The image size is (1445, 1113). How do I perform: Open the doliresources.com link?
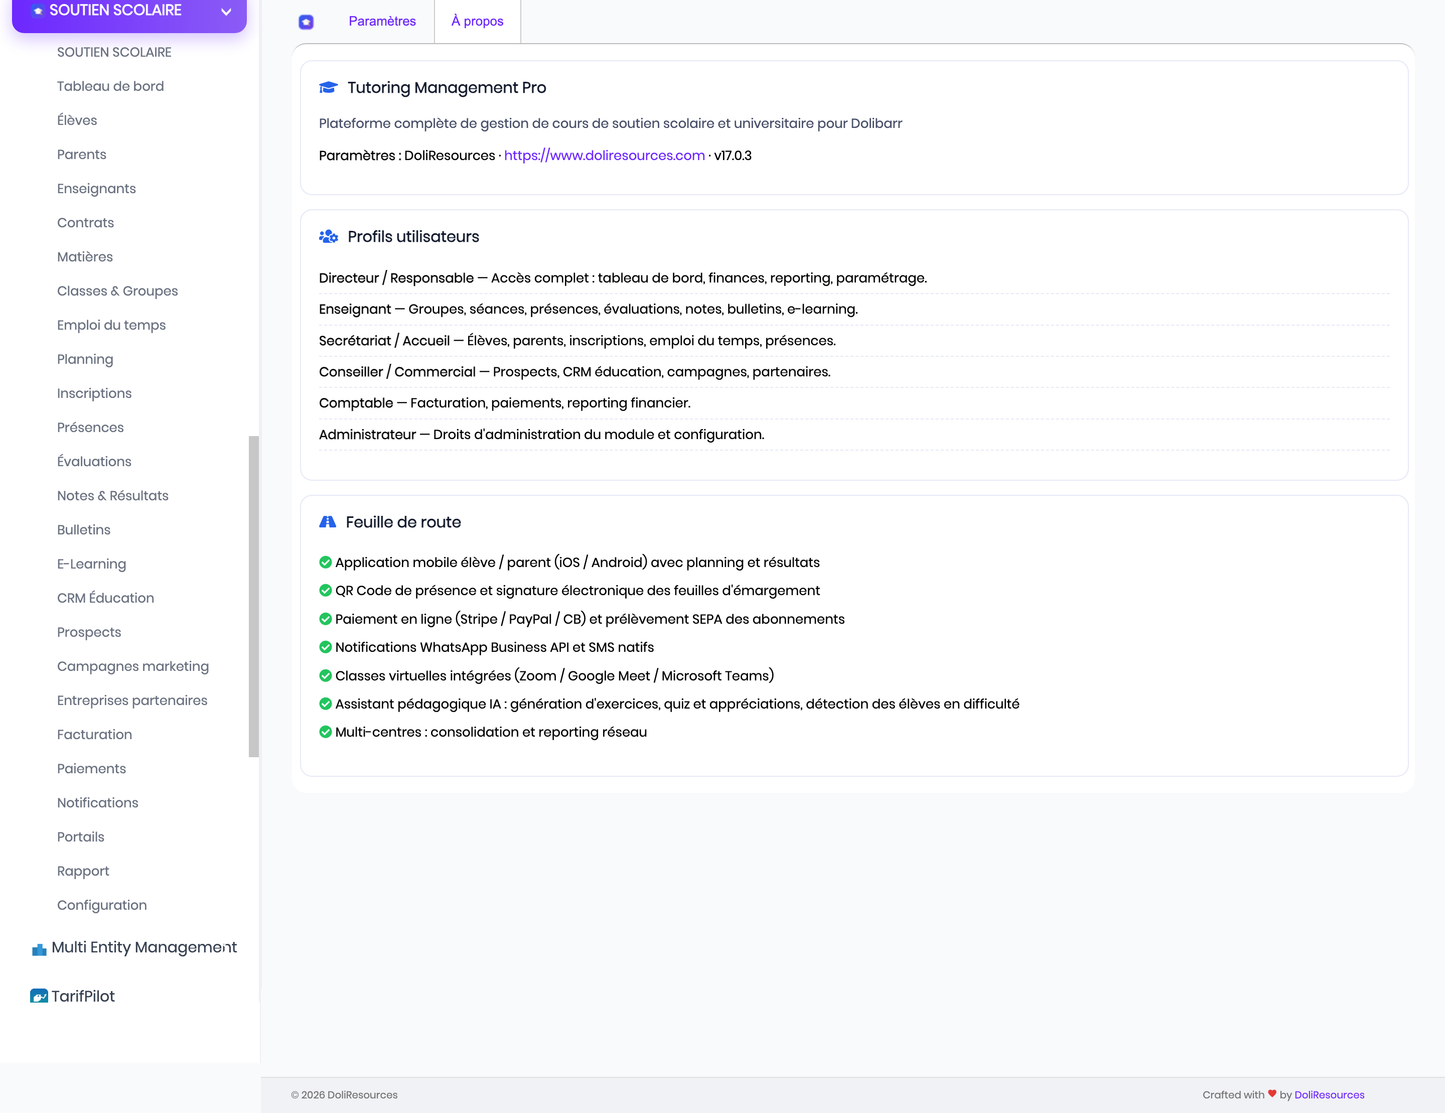(604, 155)
